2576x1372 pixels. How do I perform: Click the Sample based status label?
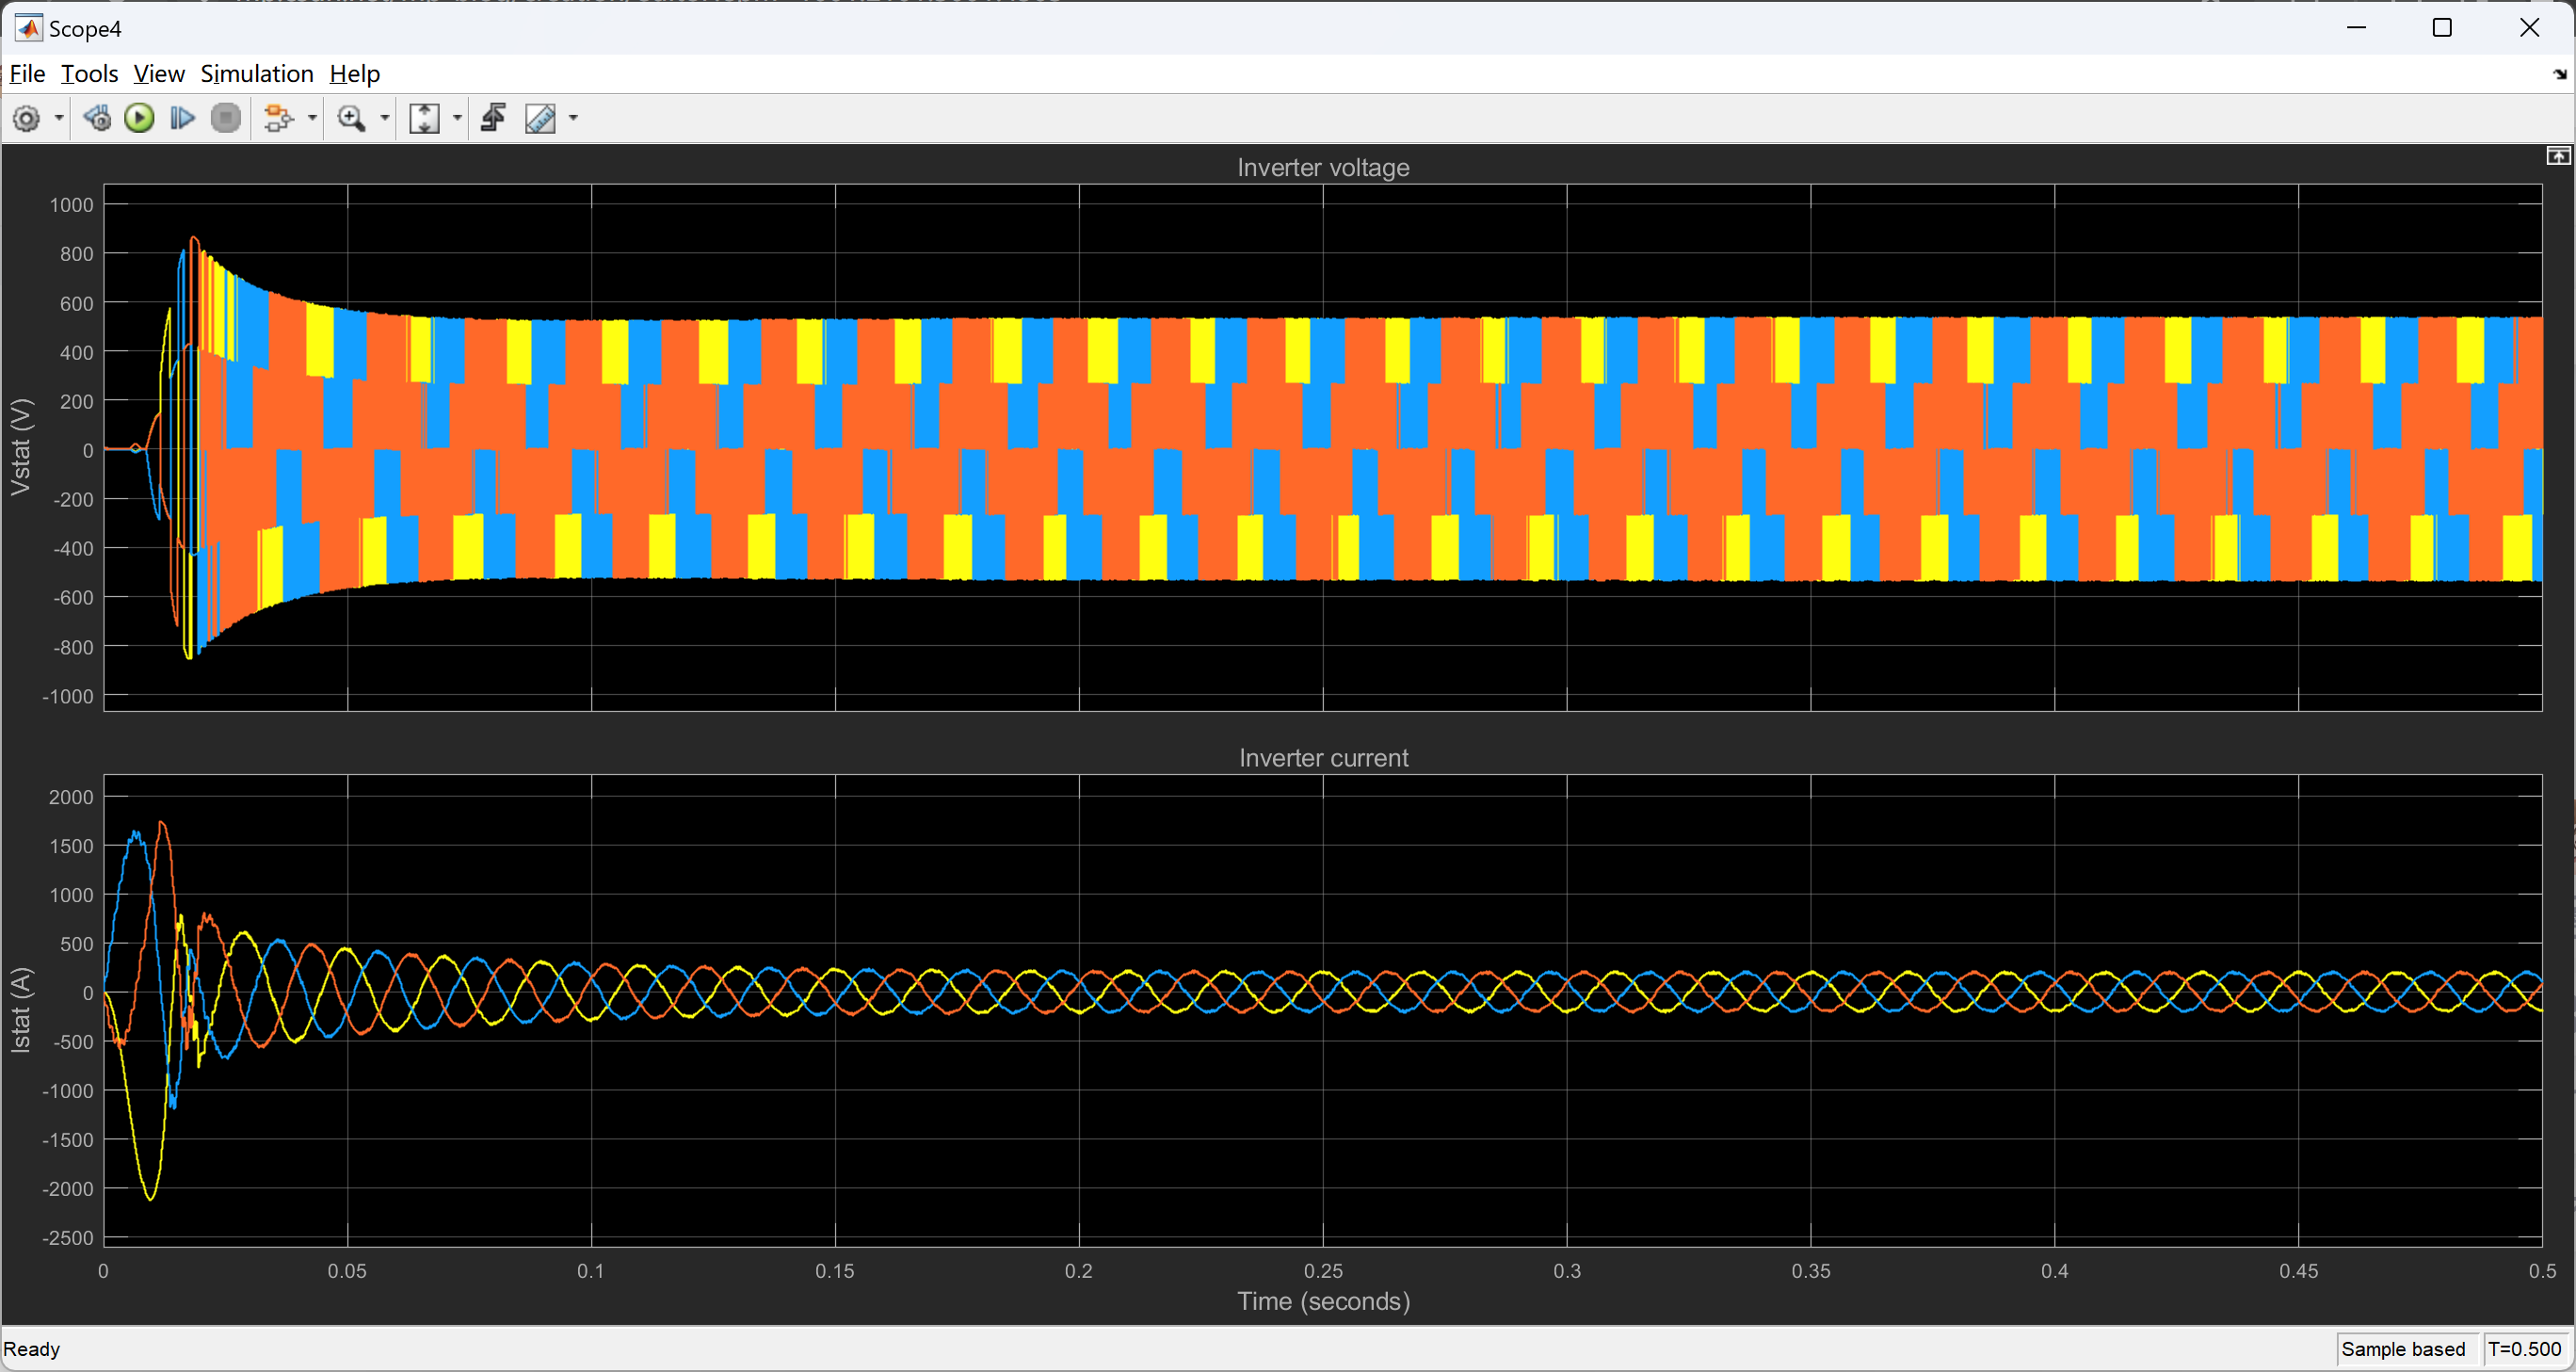[x=2402, y=1349]
